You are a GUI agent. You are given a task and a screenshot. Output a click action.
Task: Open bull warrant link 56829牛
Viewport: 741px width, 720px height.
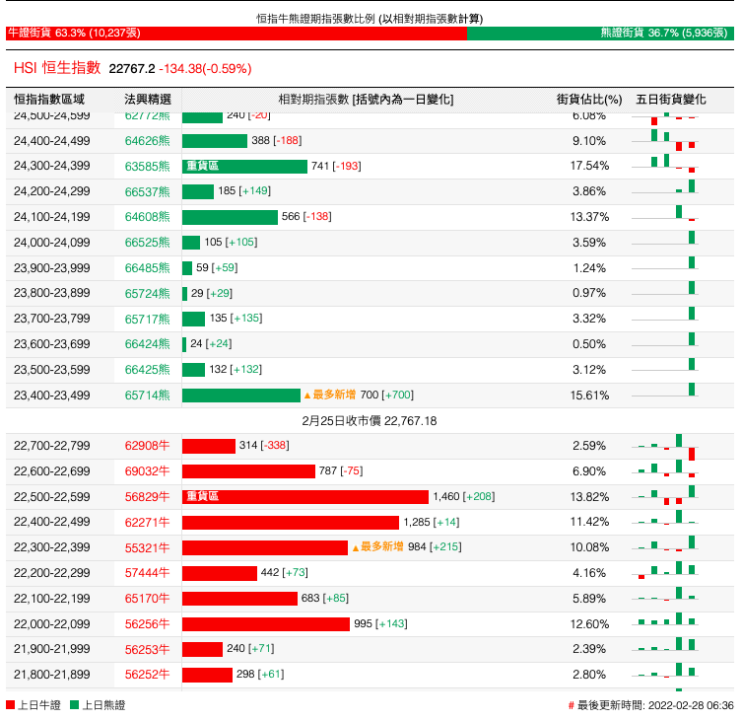click(147, 497)
